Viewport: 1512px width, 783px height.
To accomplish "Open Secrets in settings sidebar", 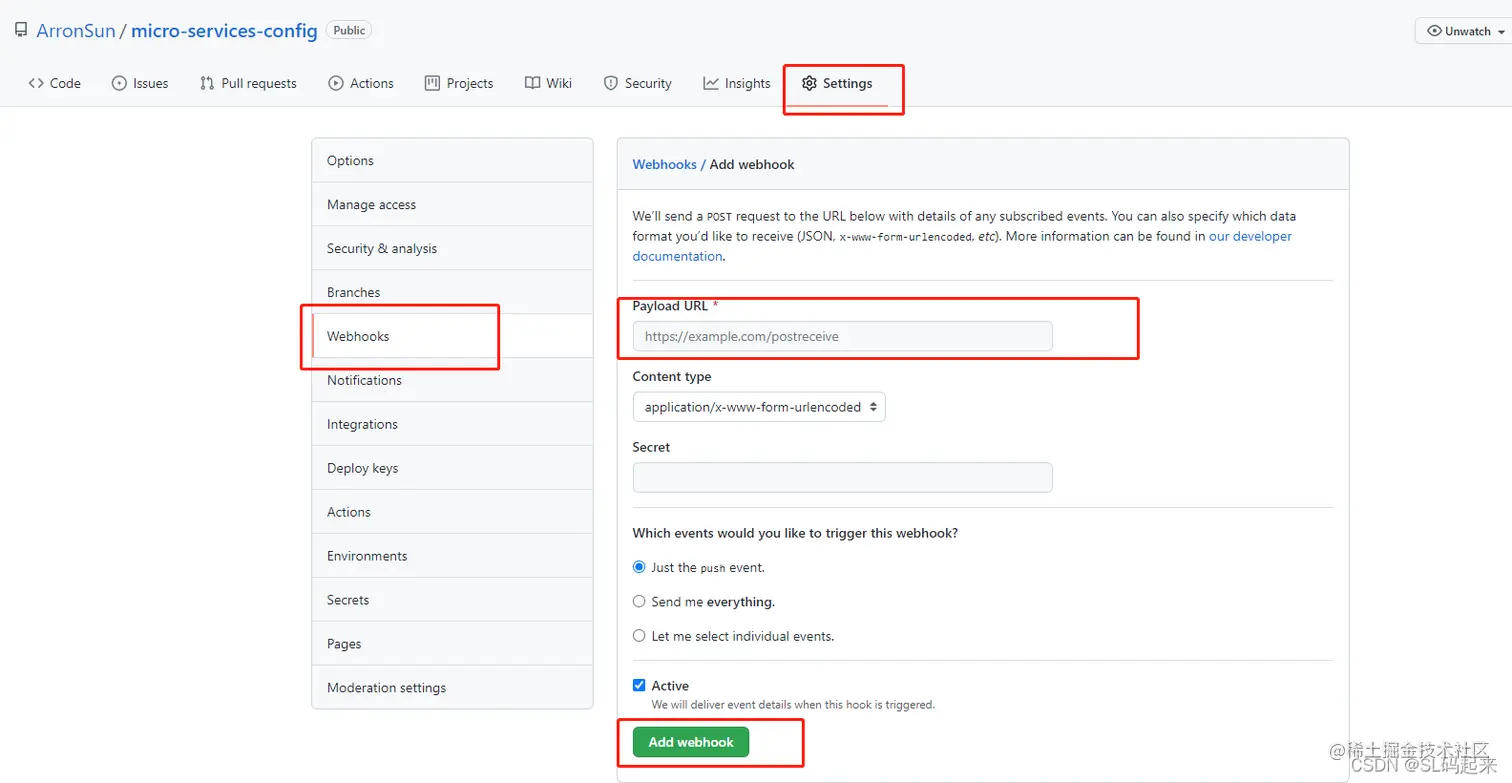I will pos(452,600).
